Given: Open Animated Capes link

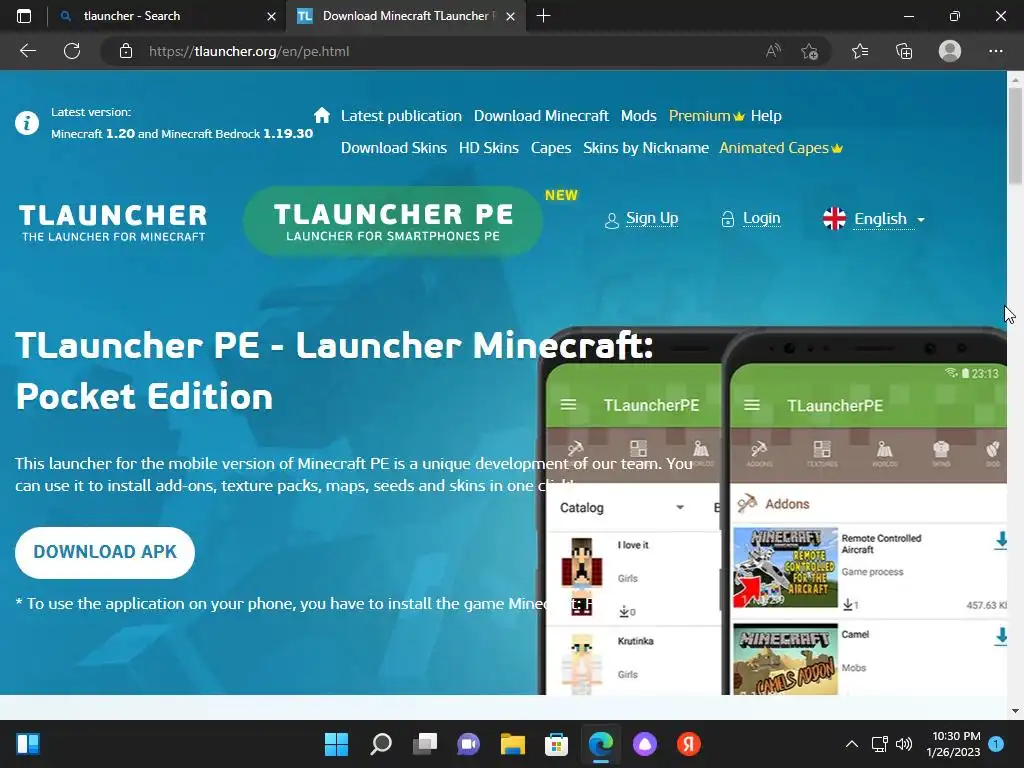Looking at the screenshot, I should [780, 148].
